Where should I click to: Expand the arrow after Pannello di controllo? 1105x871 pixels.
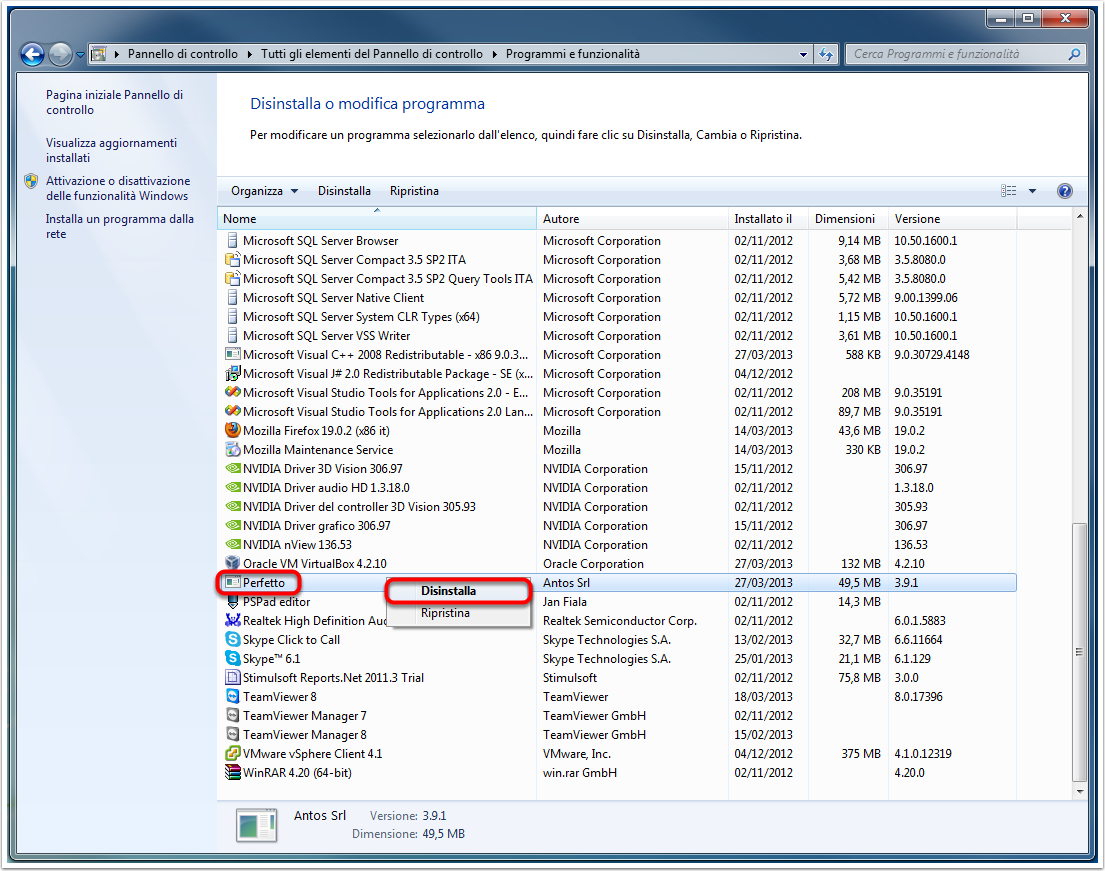[x=249, y=54]
